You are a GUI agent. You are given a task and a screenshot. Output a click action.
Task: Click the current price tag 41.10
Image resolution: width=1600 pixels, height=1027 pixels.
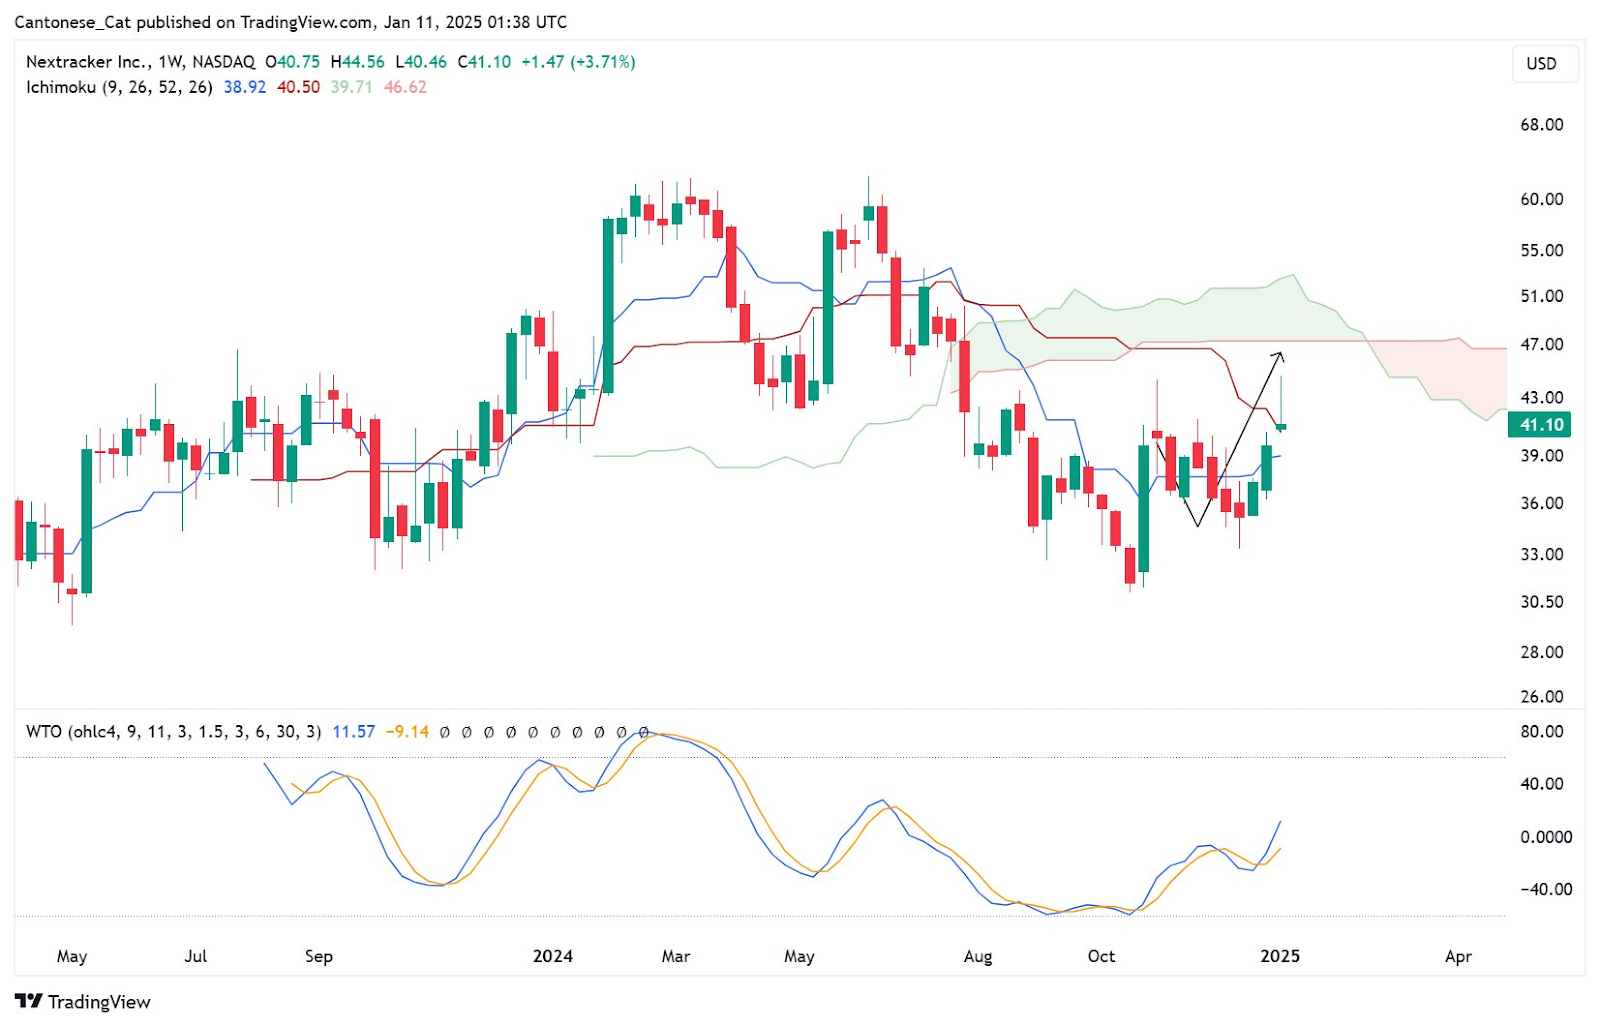pos(1540,424)
